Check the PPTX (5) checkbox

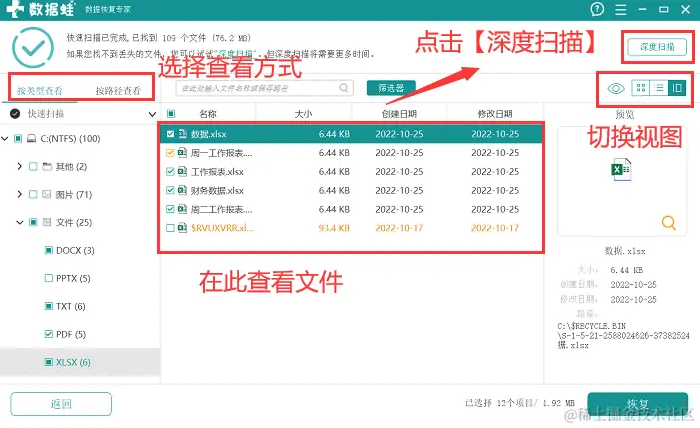49,278
